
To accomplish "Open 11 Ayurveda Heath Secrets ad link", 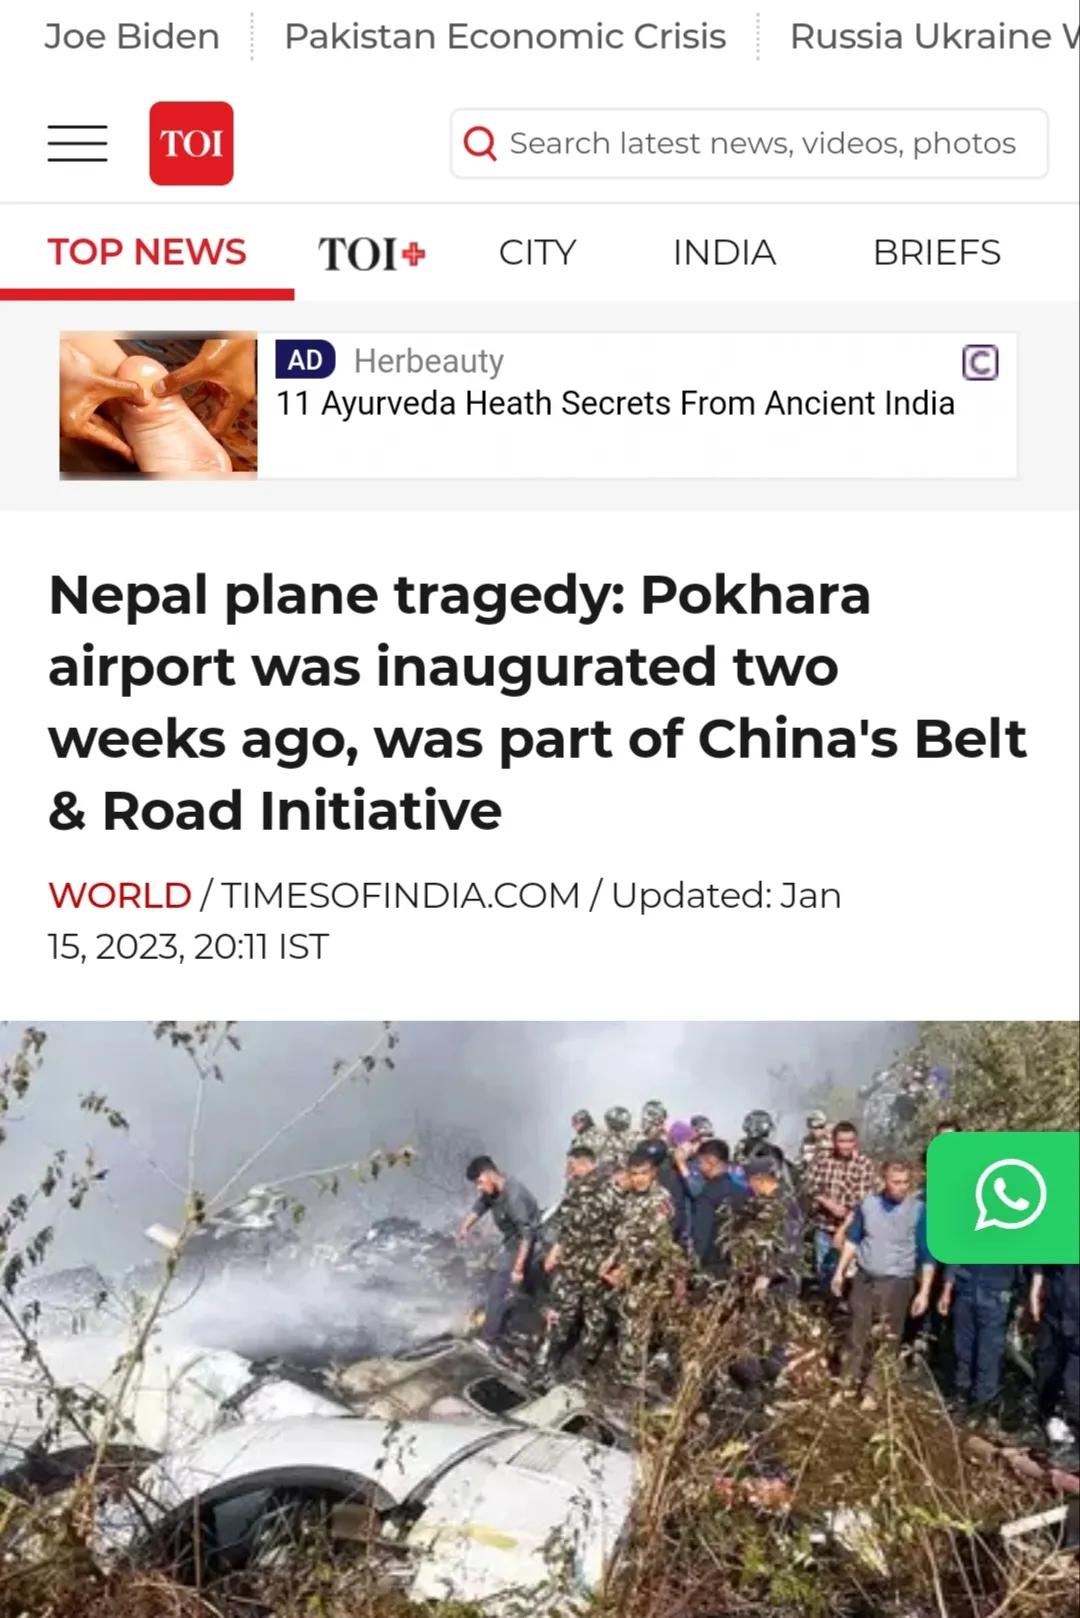I will pos(615,403).
